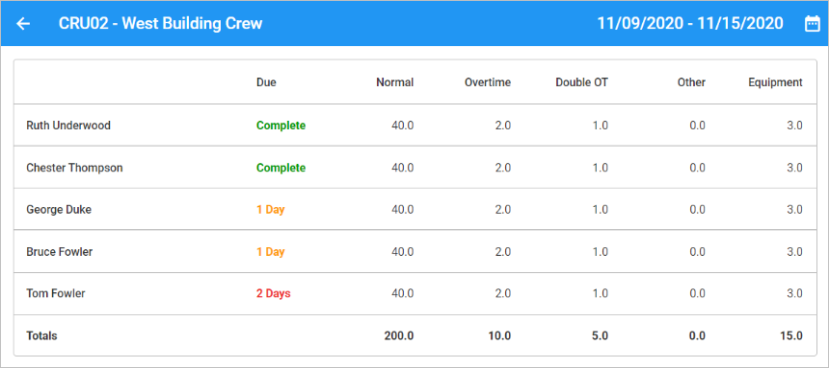Click Ruth Underwood's Complete status
This screenshot has height=368, width=829.
pos(281,126)
